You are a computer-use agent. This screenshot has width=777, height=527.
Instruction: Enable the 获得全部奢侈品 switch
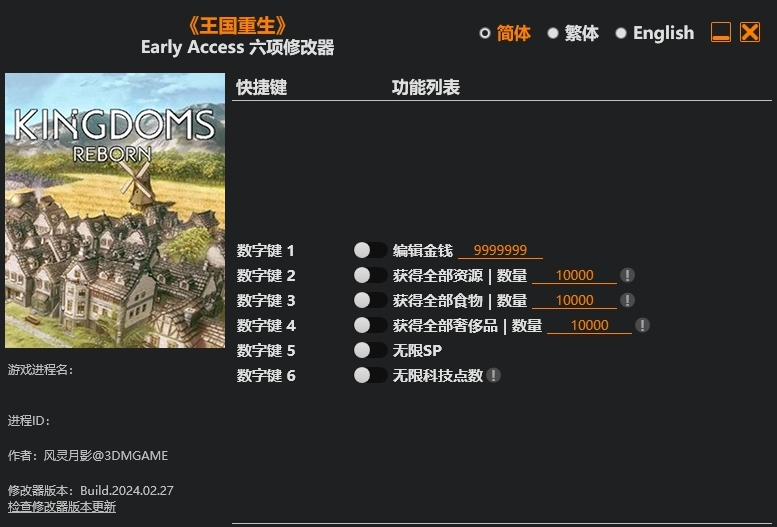(370, 325)
